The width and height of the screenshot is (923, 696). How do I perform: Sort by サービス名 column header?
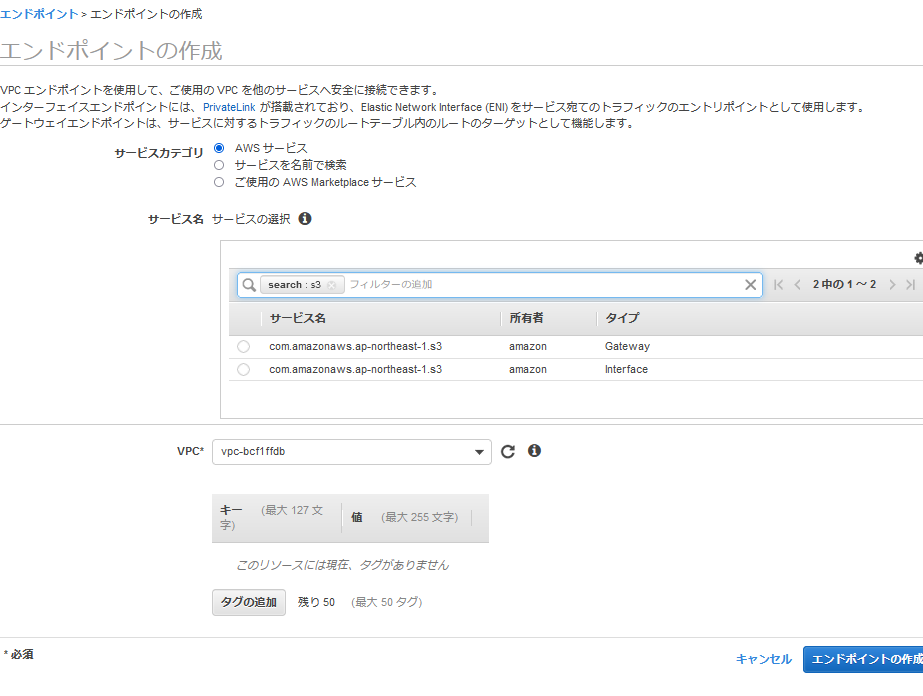(x=297, y=318)
